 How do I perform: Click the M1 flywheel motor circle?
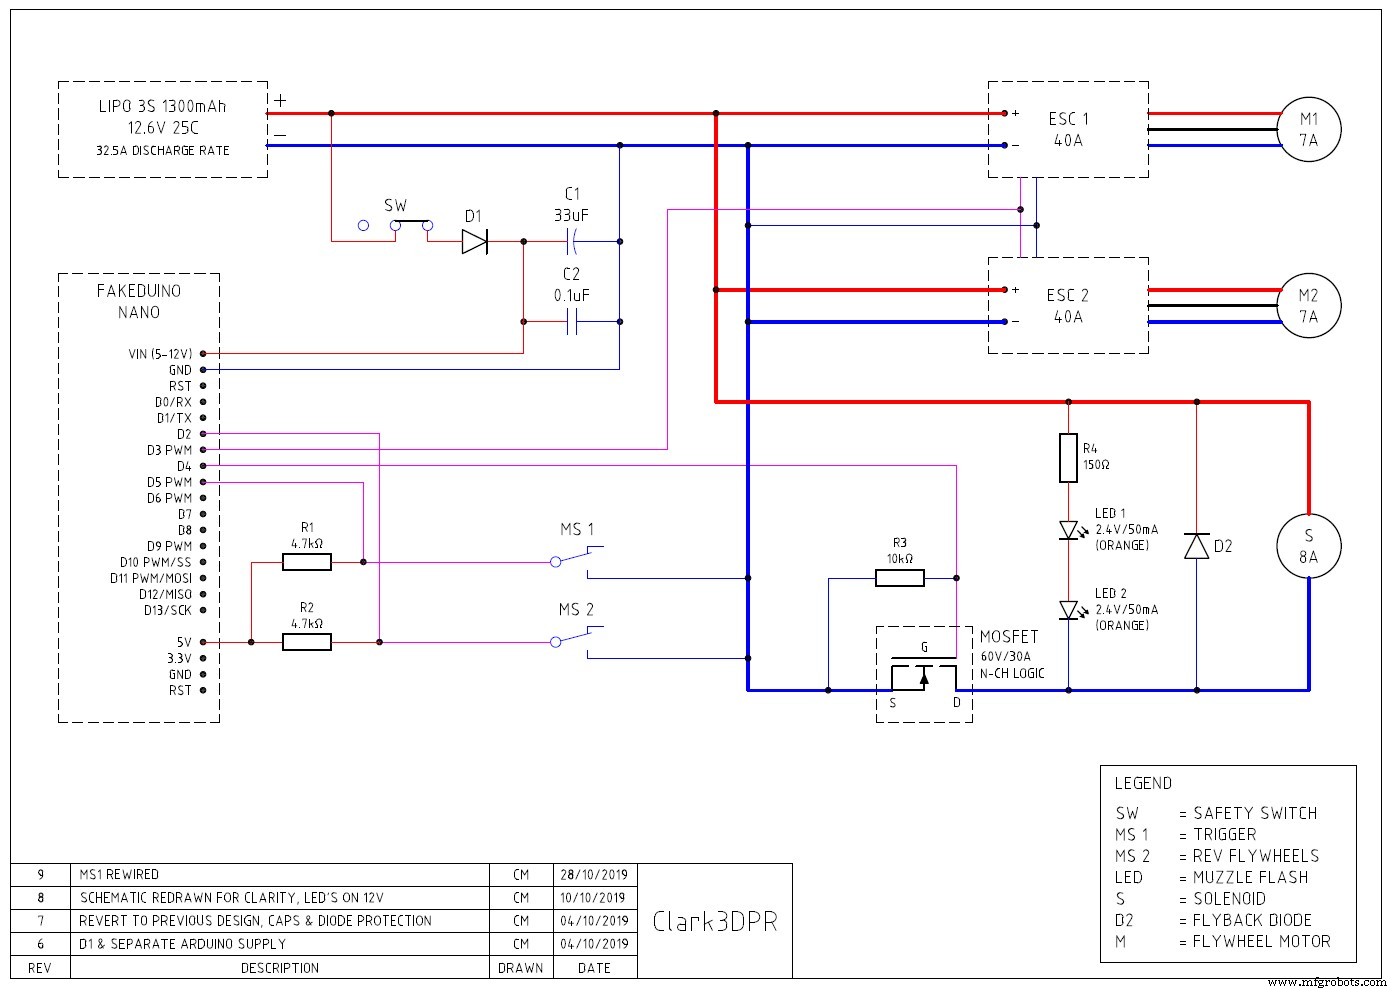(1308, 129)
